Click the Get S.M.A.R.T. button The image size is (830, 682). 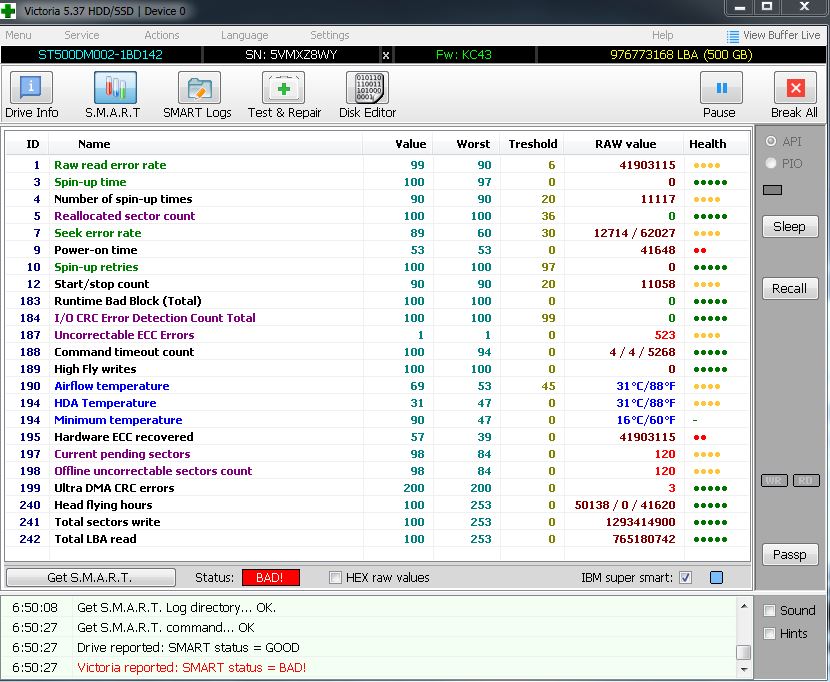(91, 577)
